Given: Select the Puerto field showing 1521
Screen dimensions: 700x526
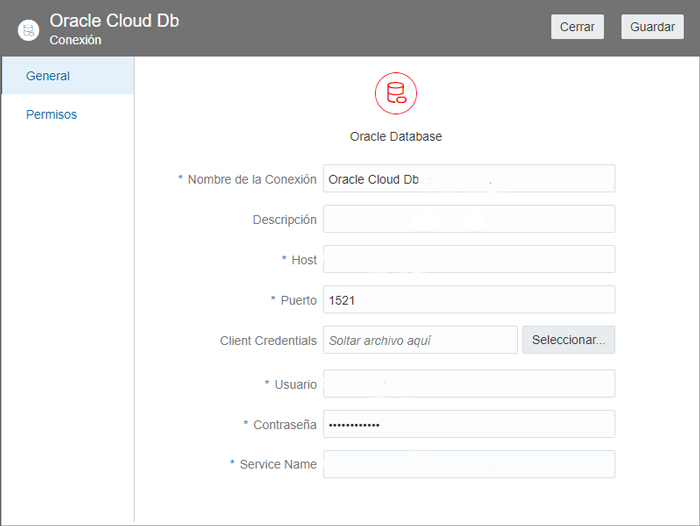Looking at the screenshot, I should [x=469, y=299].
